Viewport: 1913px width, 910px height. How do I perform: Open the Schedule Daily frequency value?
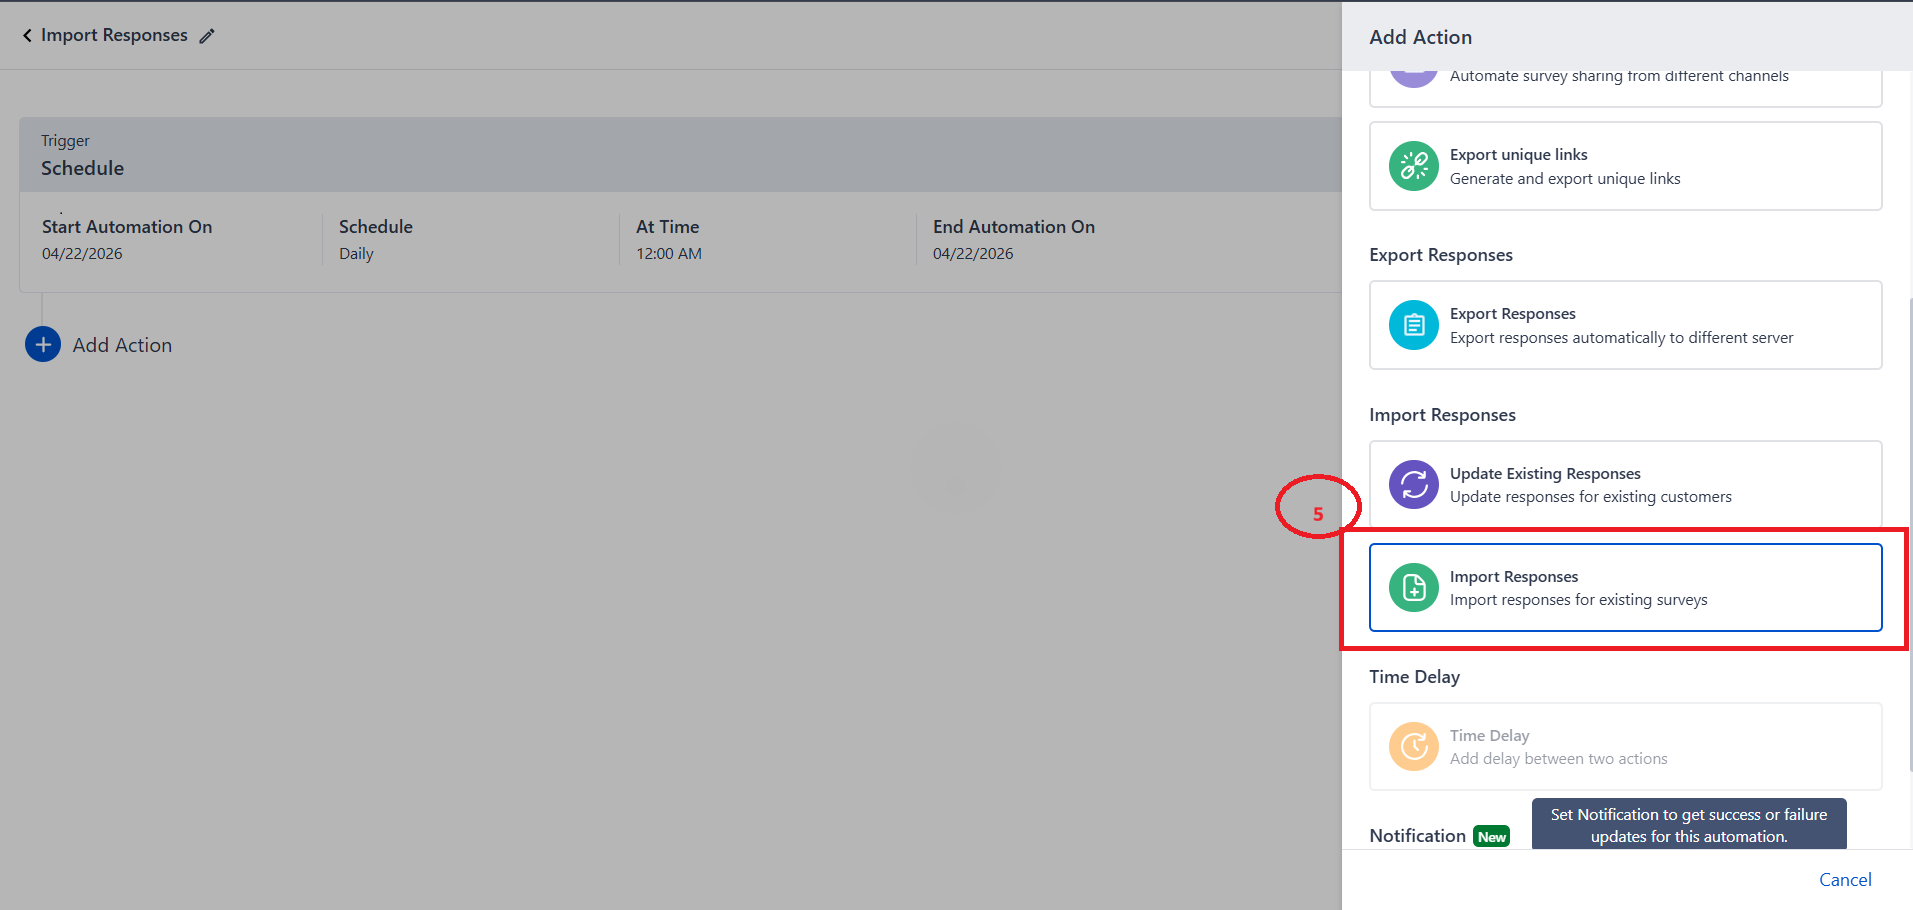pyautogui.click(x=356, y=254)
